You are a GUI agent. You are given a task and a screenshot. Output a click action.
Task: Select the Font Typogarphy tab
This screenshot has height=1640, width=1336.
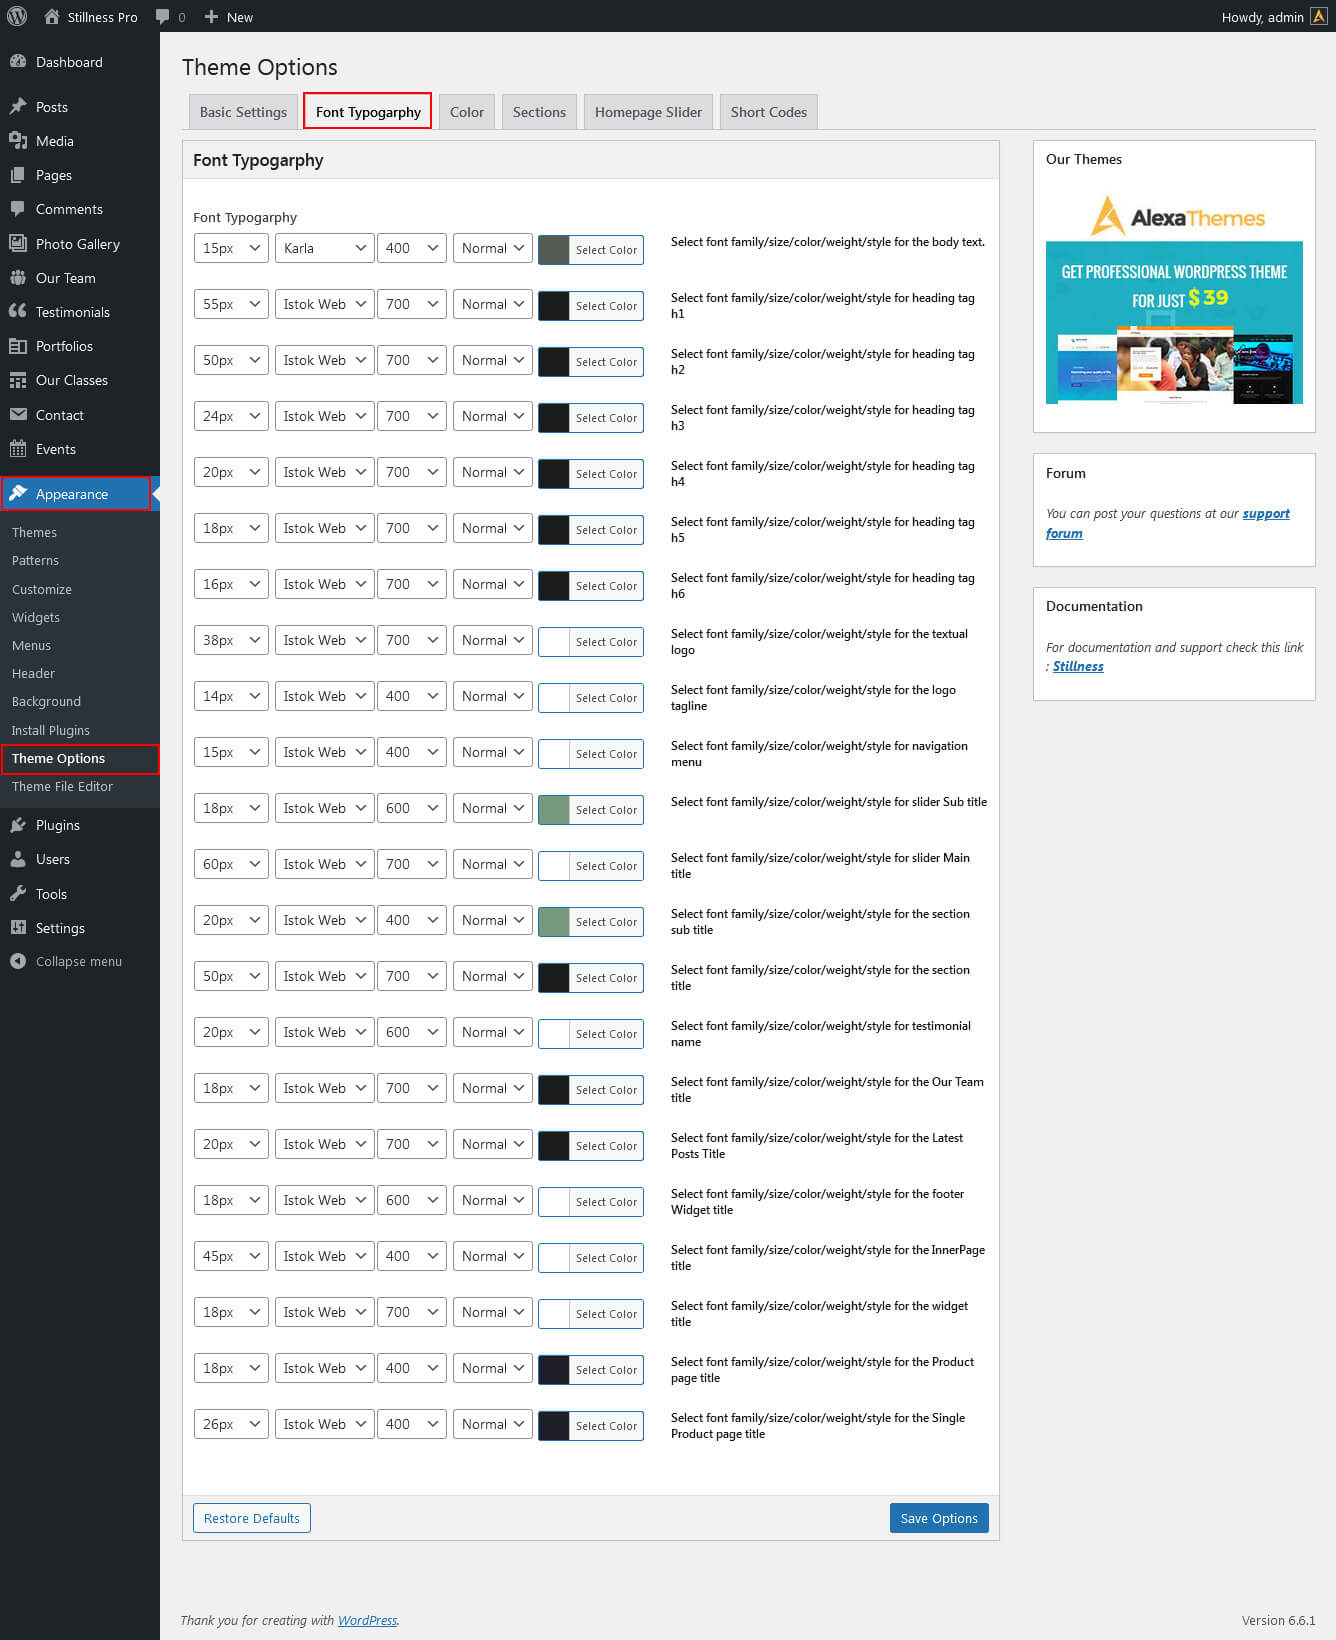(368, 112)
